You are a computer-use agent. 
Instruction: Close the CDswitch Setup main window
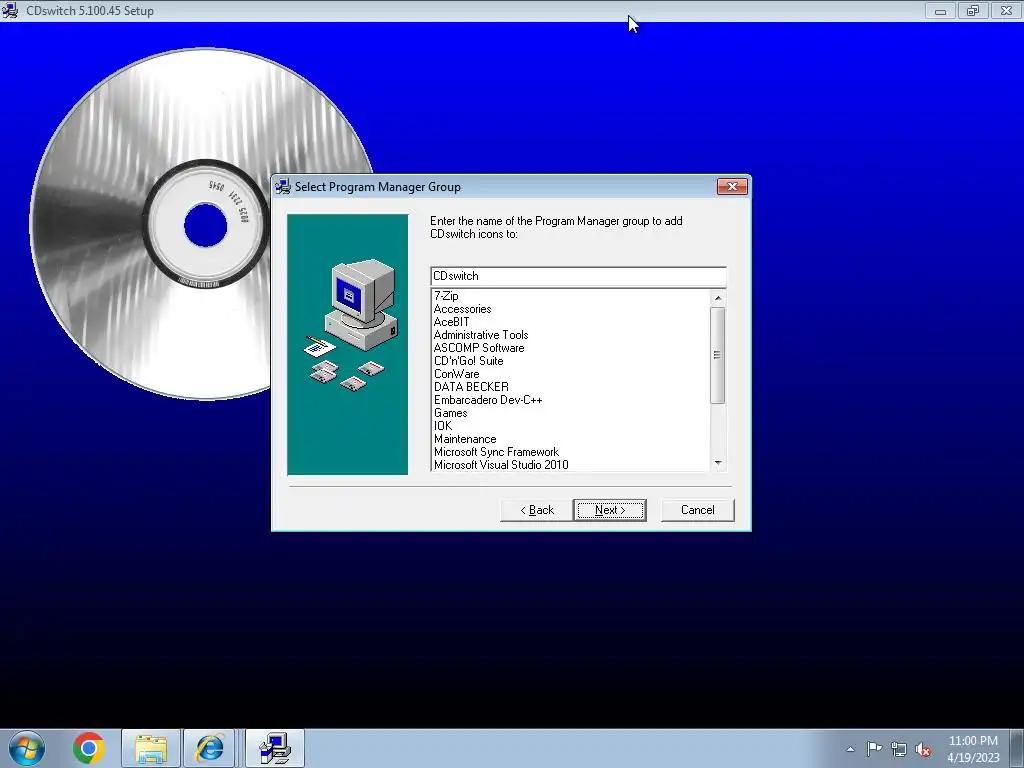tap(1006, 10)
